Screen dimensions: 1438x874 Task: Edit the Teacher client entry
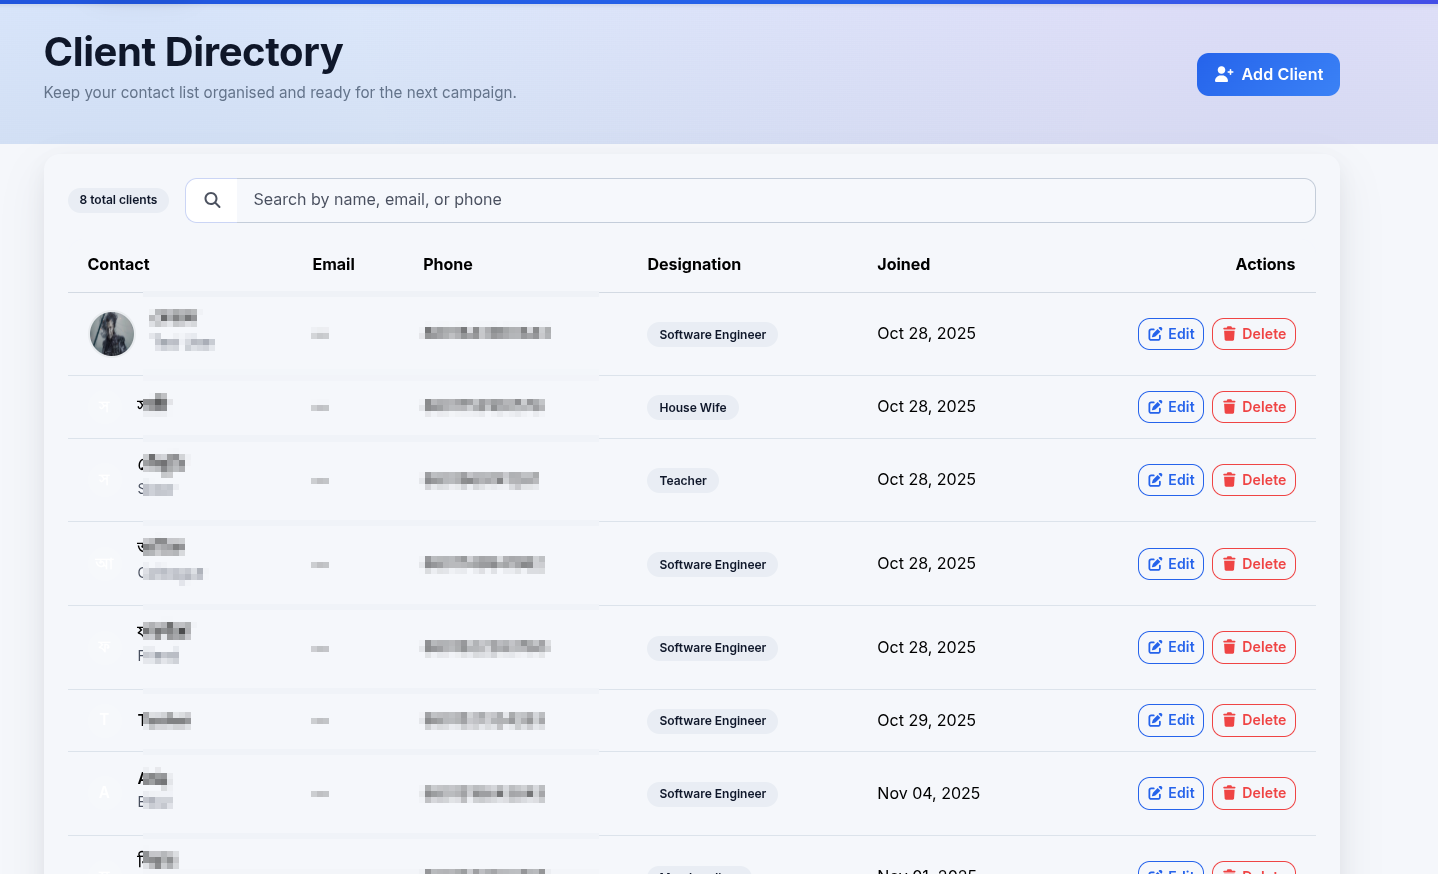click(x=1170, y=480)
